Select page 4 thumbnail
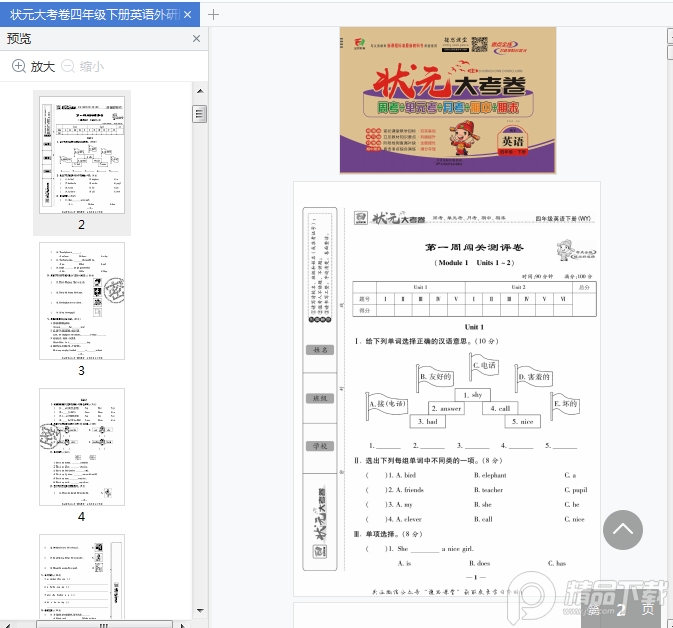Image resolution: width=673 pixels, height=628 pixels. (82, 447)
